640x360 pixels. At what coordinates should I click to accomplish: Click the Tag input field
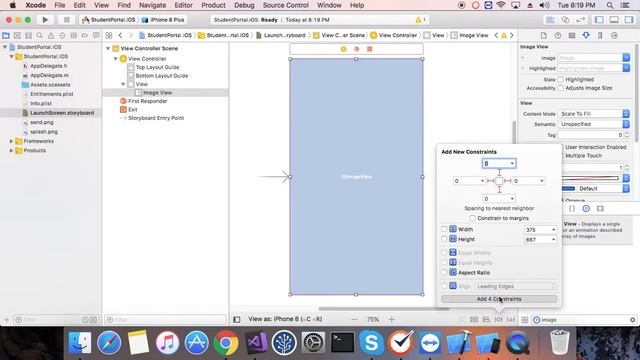[590, 135]
